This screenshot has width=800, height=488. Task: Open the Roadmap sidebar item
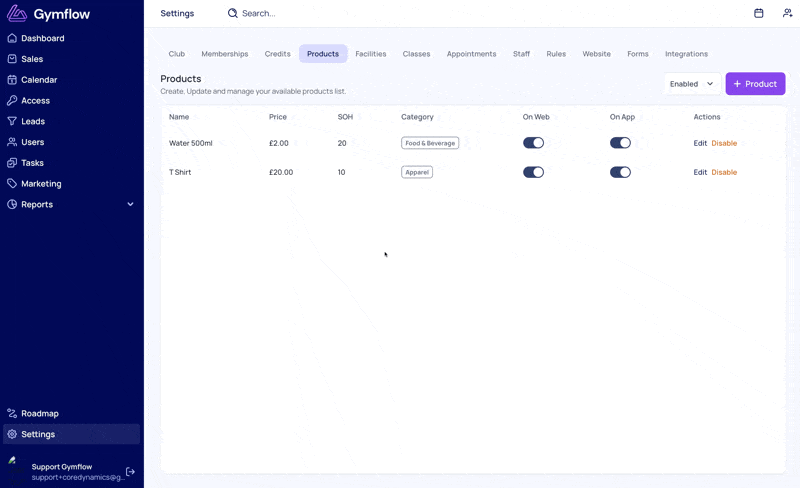[x=40, y=413]
